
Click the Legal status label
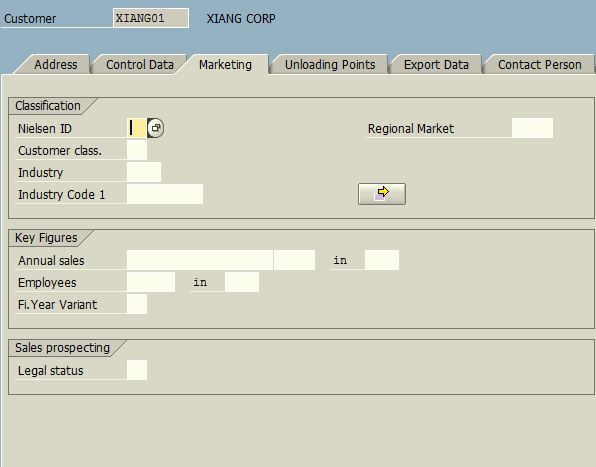(51, 371)
